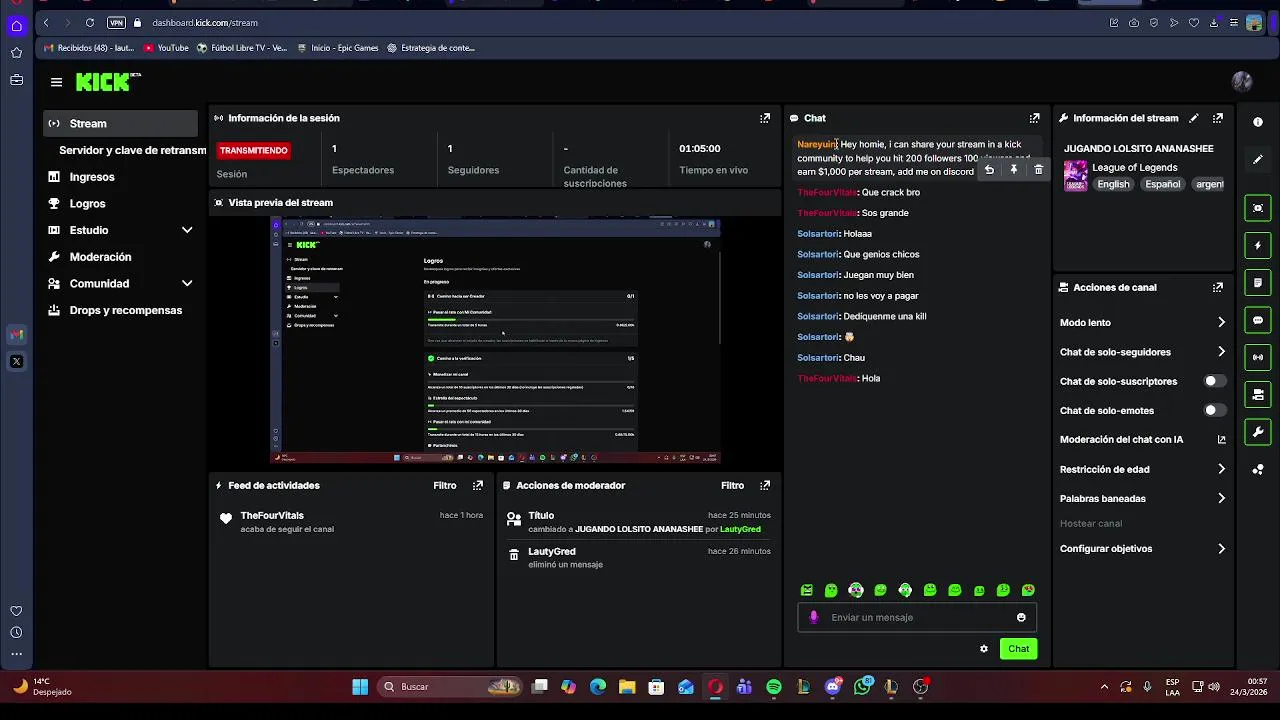Toggle the stream preview widget icon in right sidebar
The width and height of the screenshot is (1280, 720).
tap(1258, 208)
